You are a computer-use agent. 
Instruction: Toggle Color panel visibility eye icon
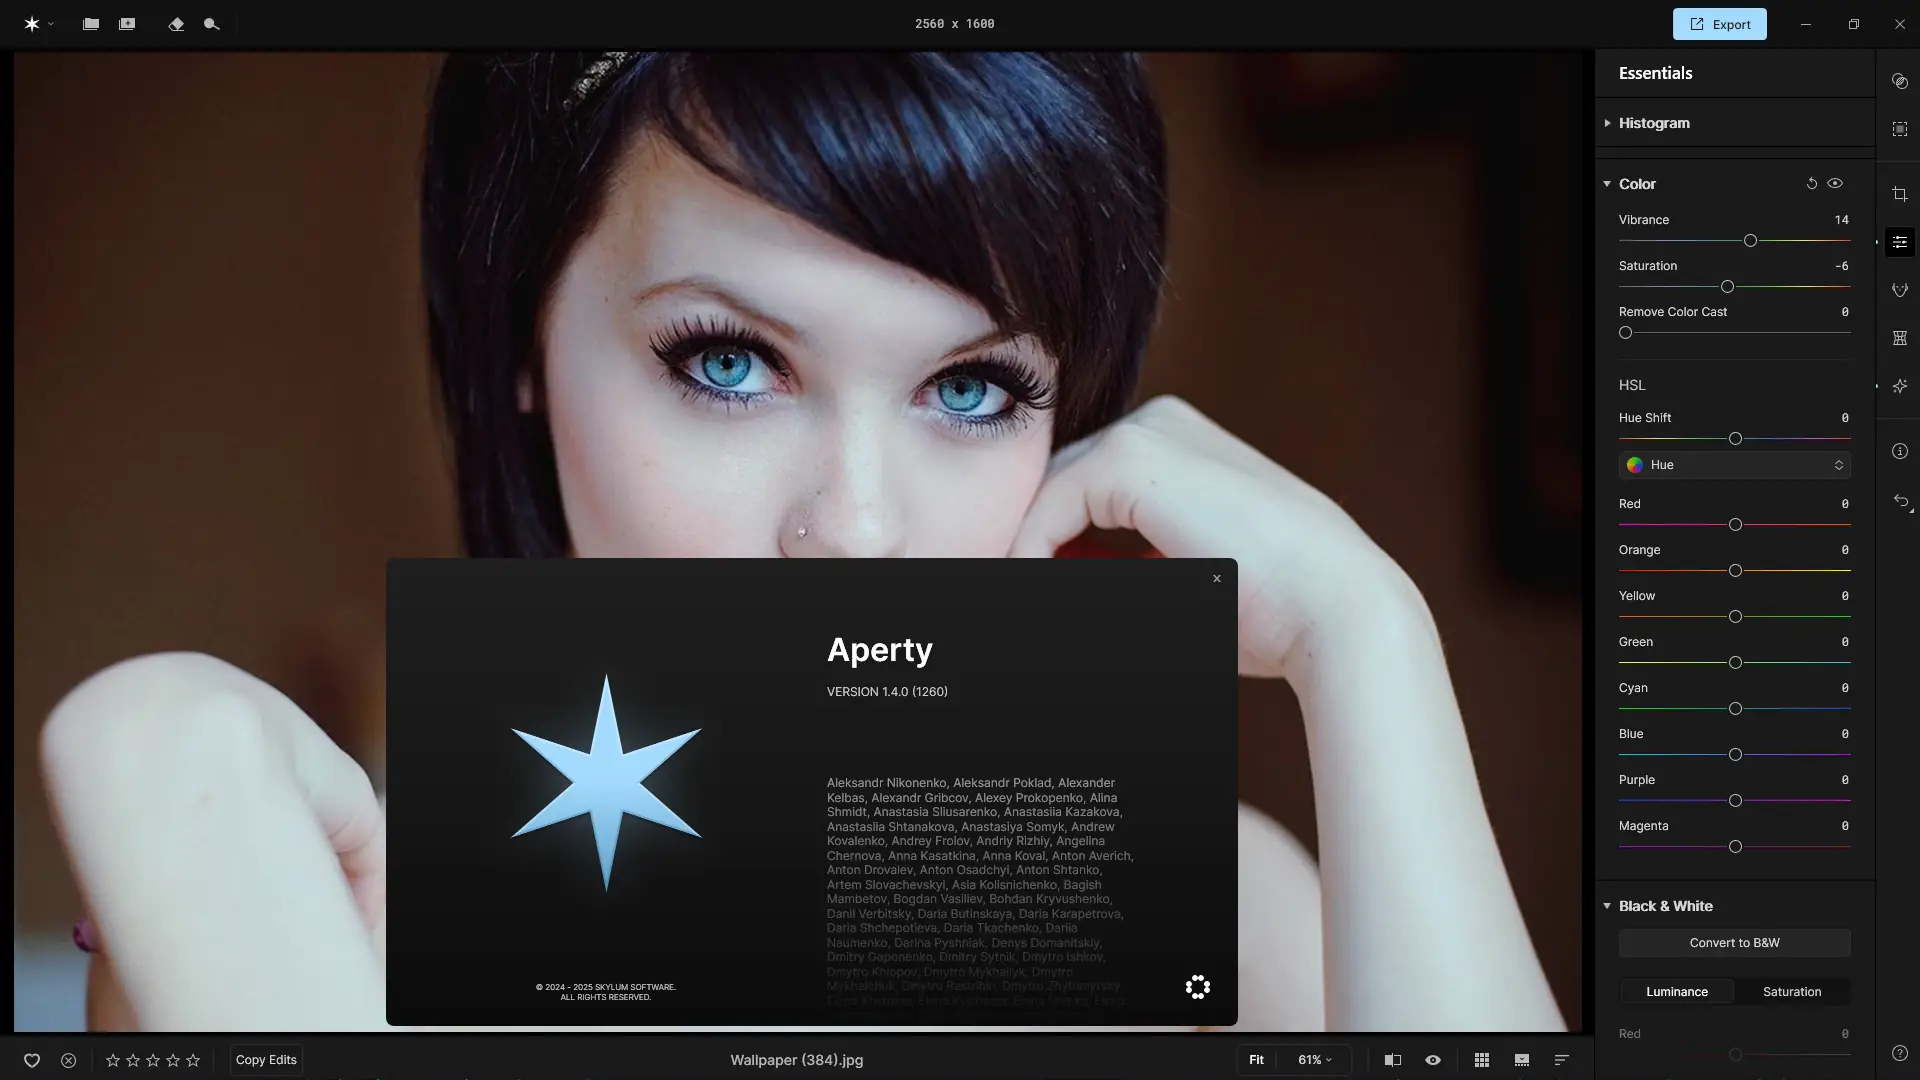tap(1835, 184)
